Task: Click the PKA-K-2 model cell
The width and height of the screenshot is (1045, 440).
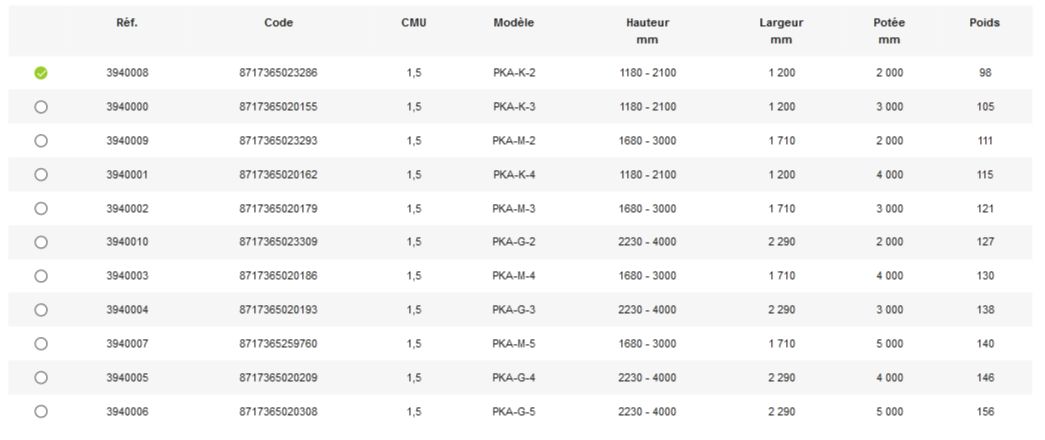Action: (514, 73)
